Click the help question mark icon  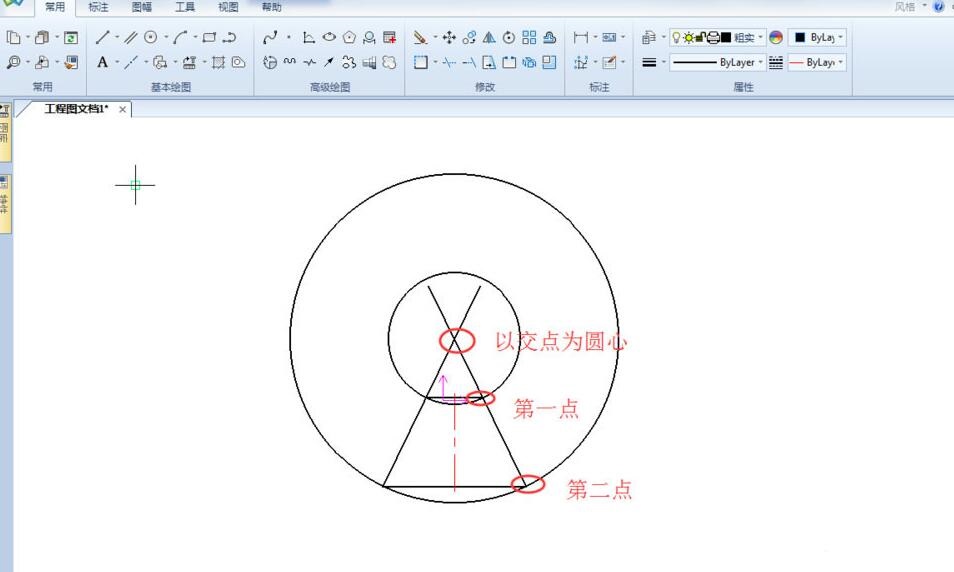pos(939,7)
